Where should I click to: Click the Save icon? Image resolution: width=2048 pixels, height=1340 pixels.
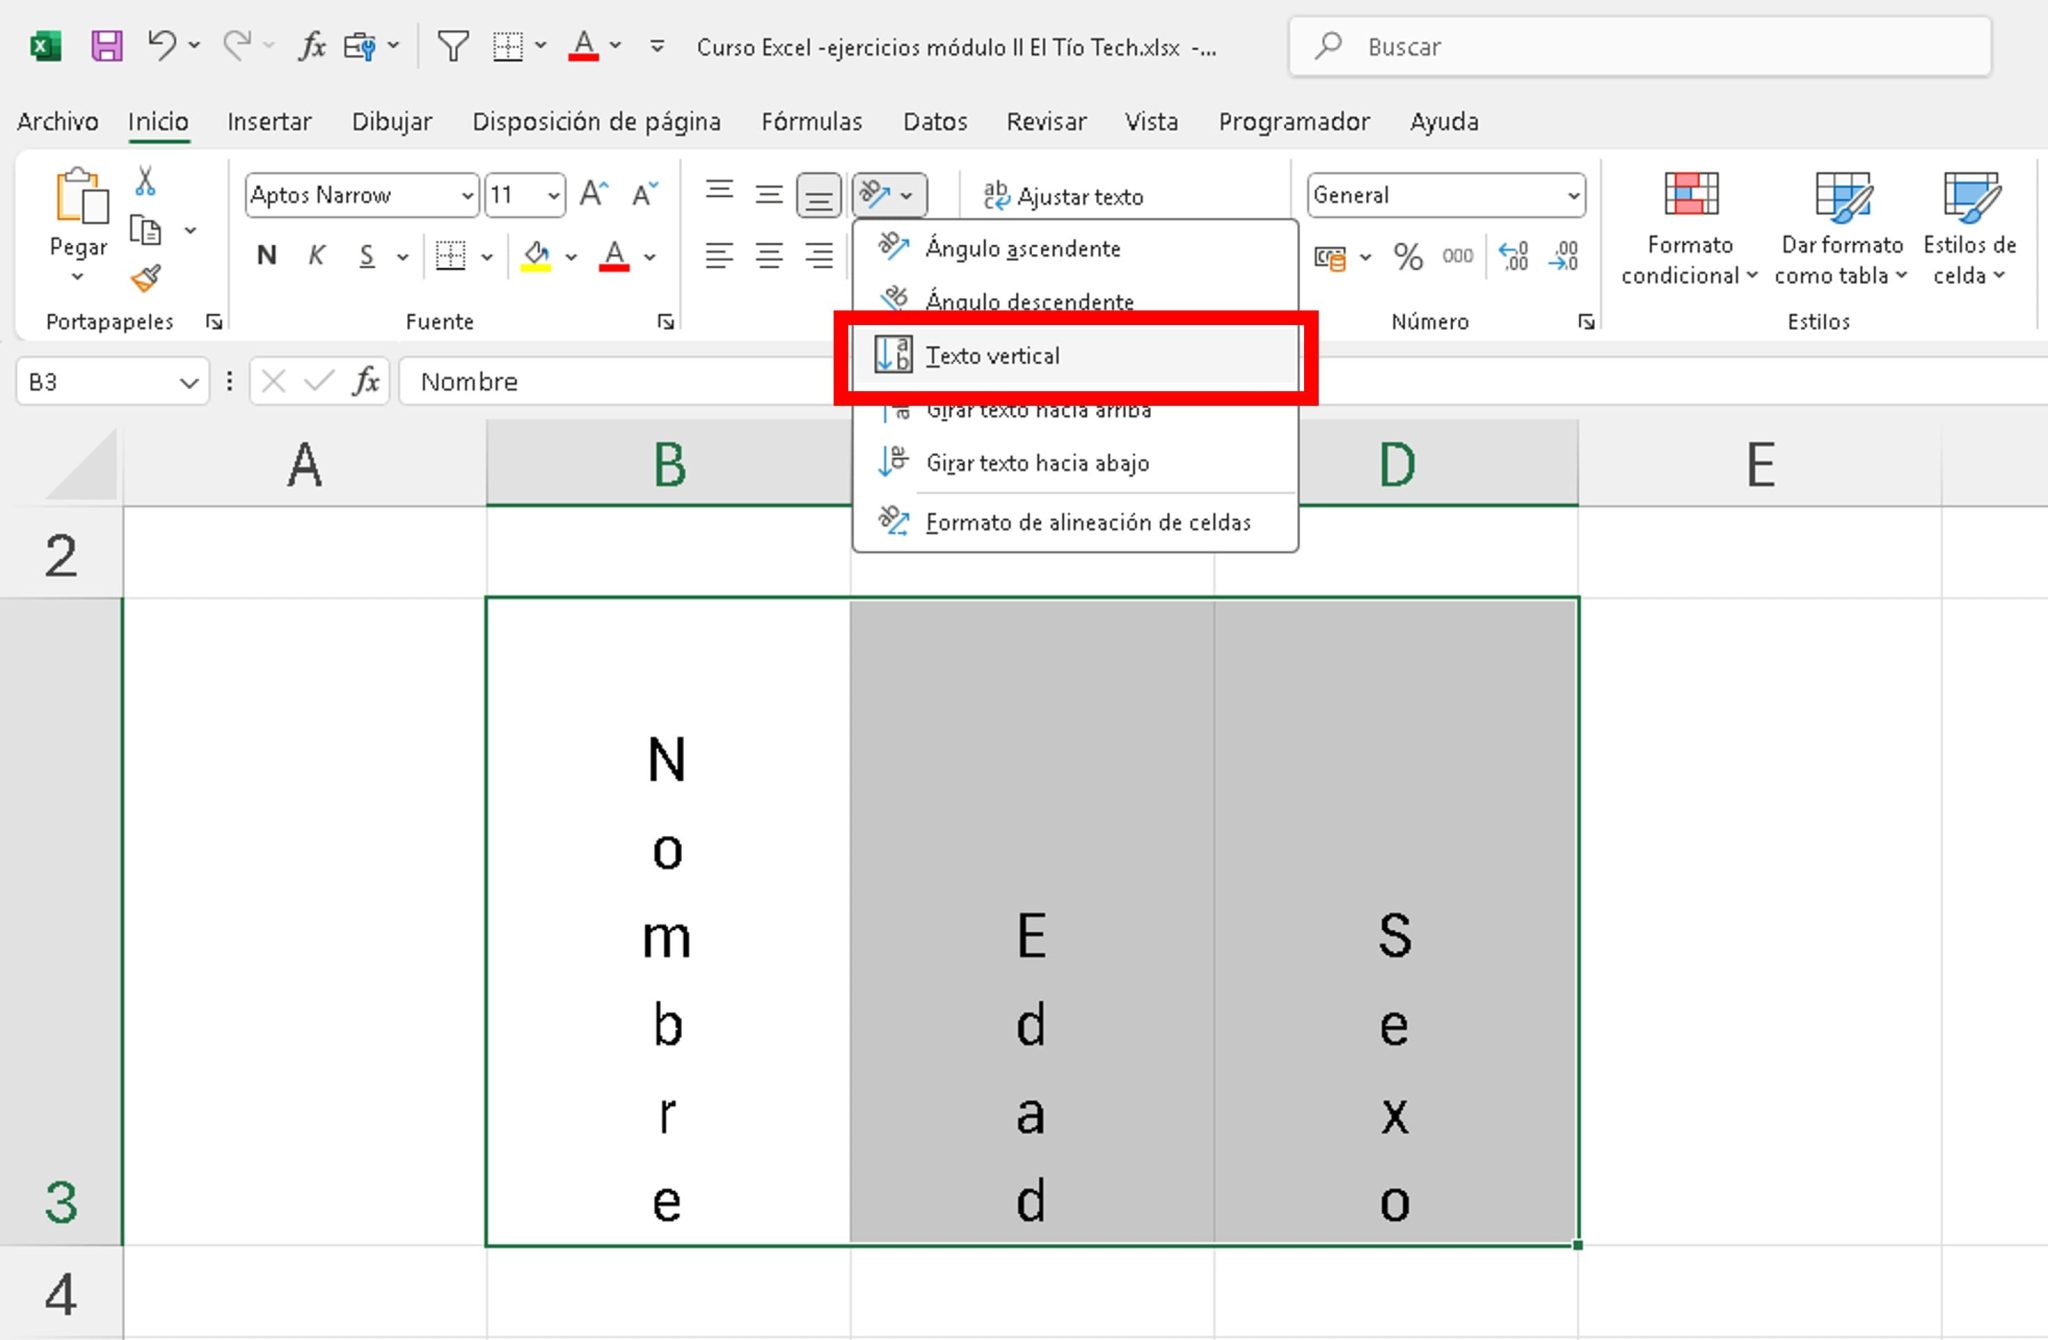pyautogui.click(x=107, y=46)
